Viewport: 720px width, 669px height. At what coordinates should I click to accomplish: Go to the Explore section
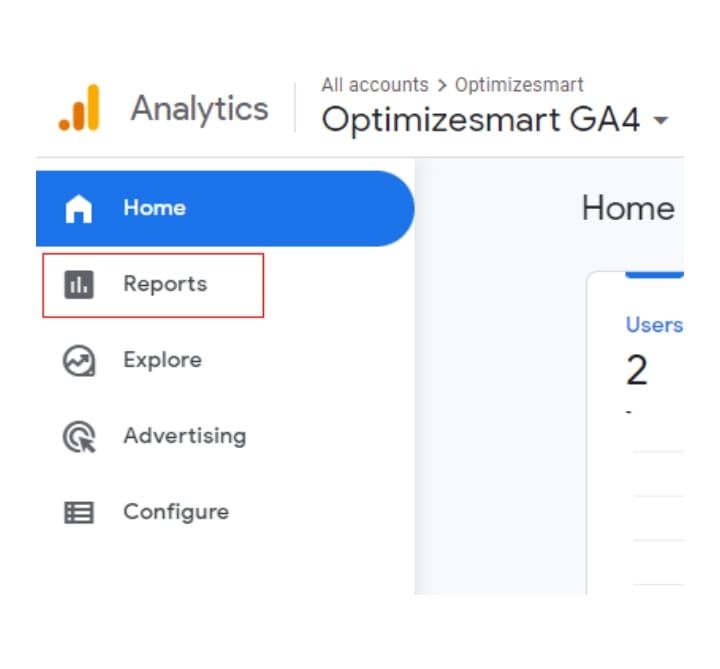tap(163, 360)
